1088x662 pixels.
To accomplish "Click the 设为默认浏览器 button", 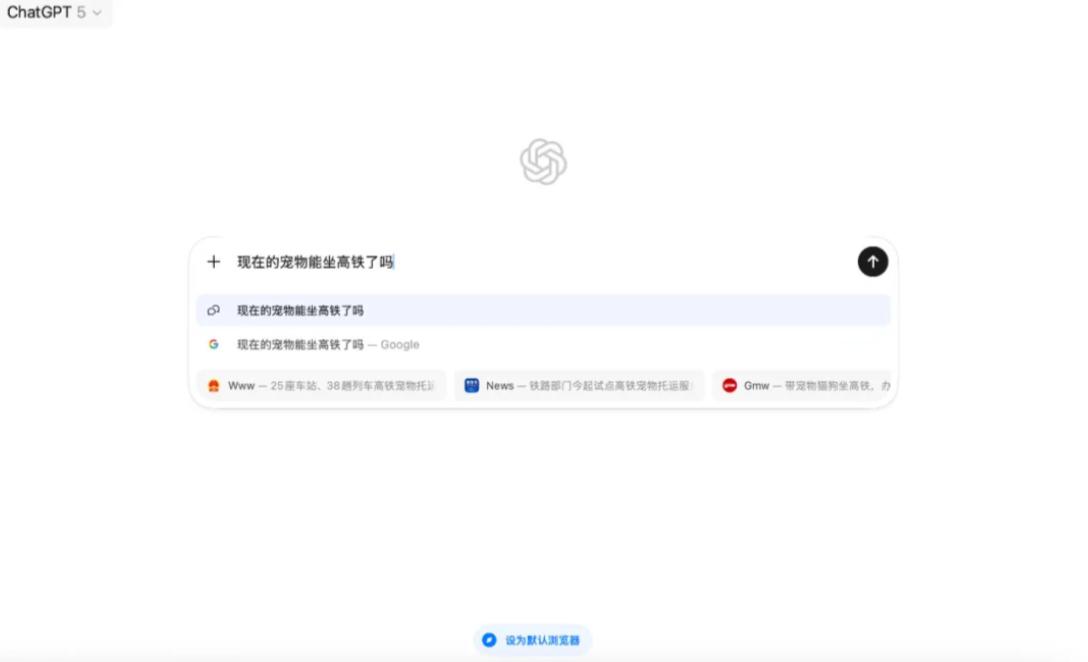I will tap(532, 640).
